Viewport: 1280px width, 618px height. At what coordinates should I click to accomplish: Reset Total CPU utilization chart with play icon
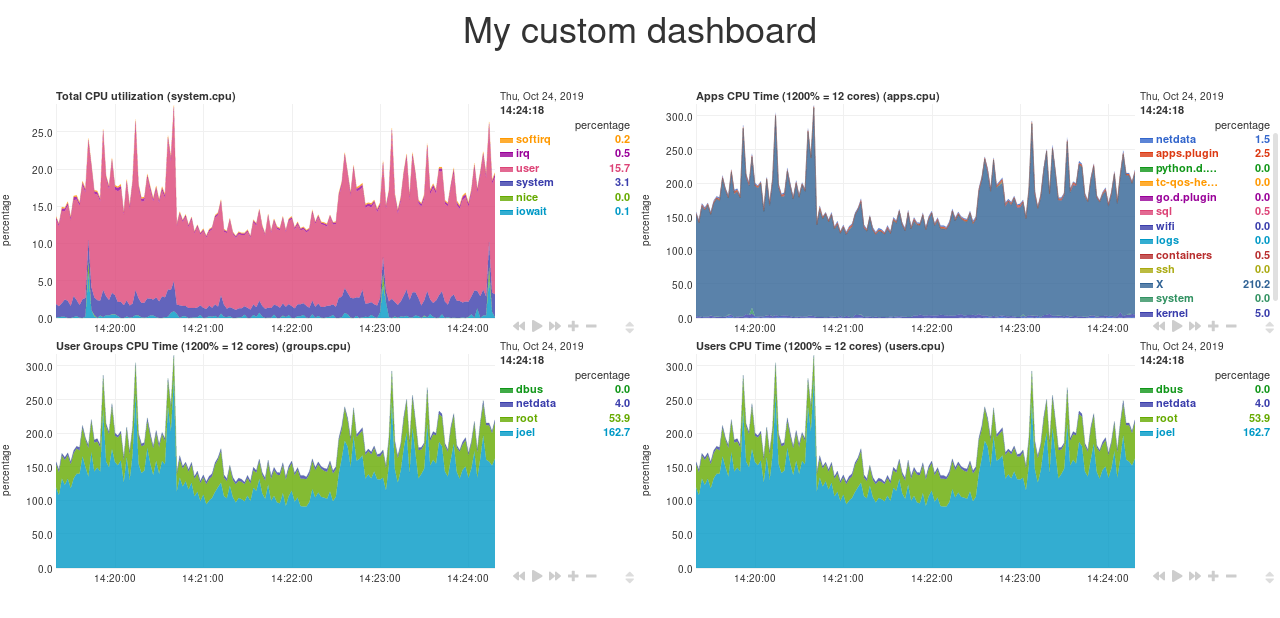(x=537, y=326)
